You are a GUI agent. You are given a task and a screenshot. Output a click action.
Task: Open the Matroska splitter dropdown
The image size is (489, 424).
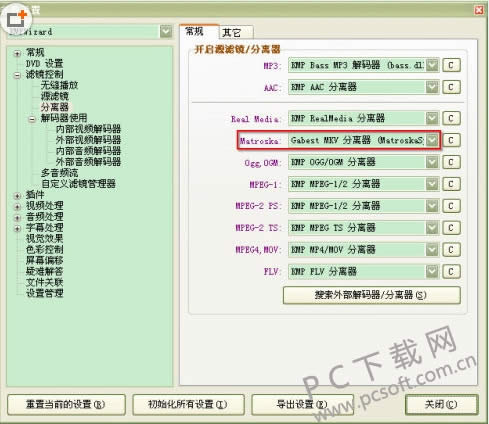click(432, 140)
